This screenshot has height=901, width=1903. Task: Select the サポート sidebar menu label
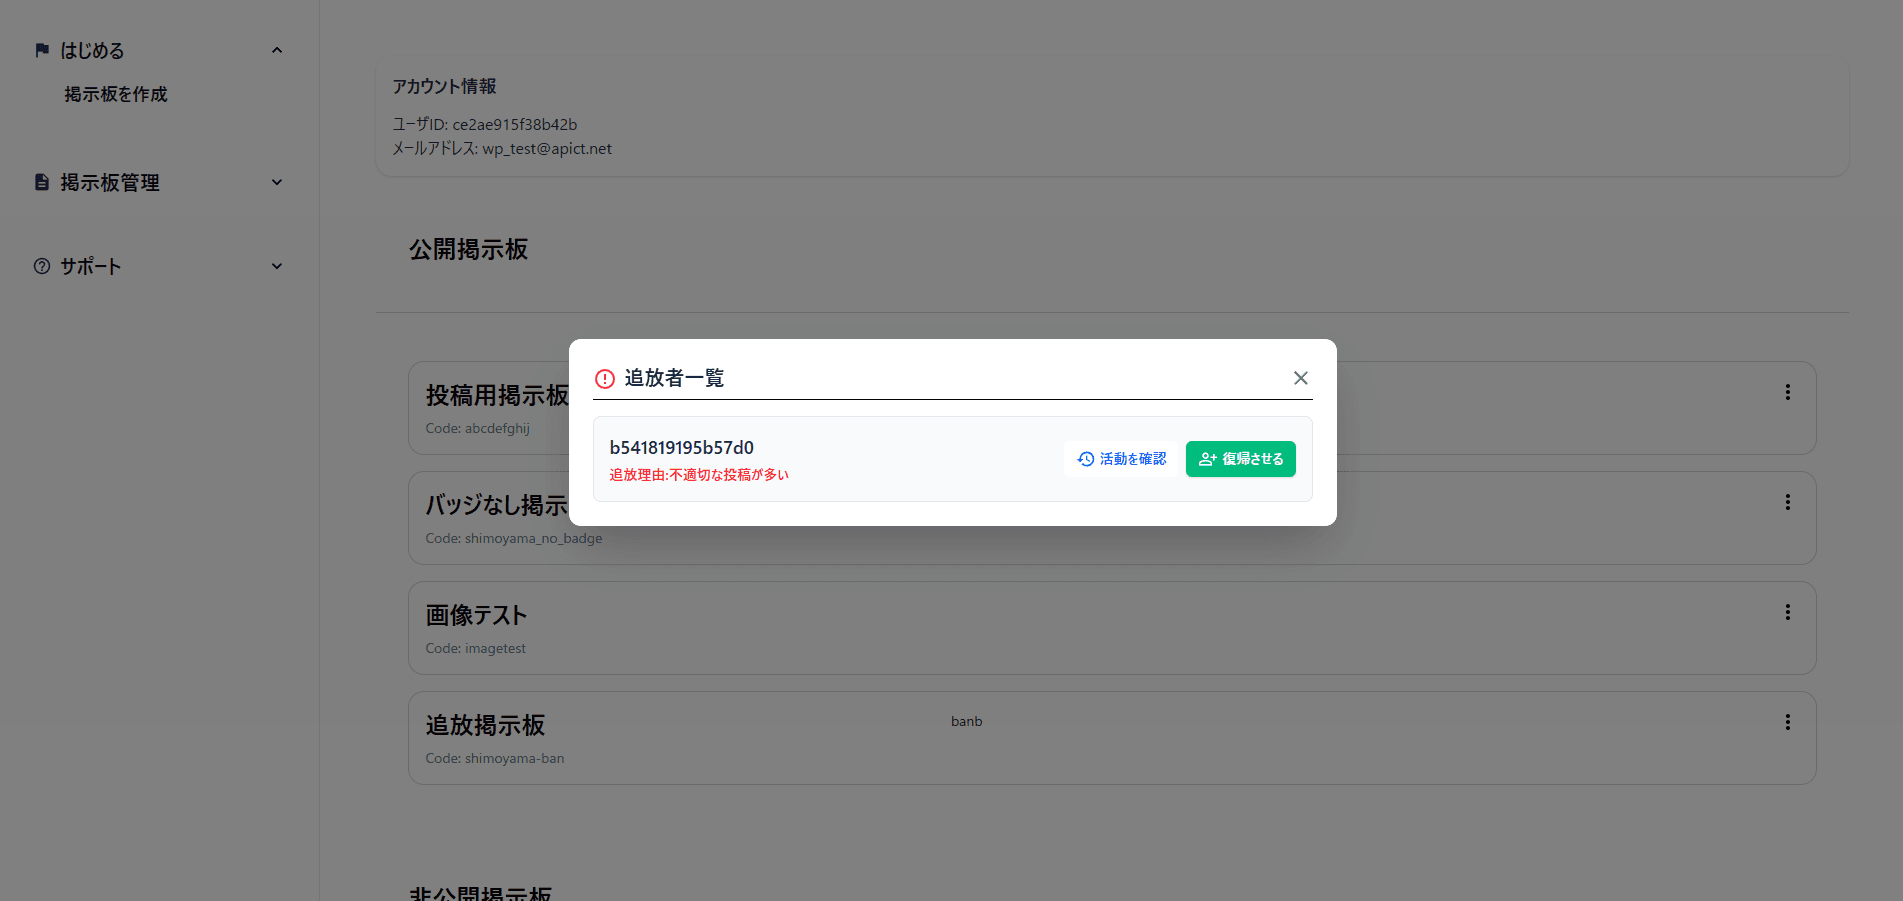coord(91,267)
